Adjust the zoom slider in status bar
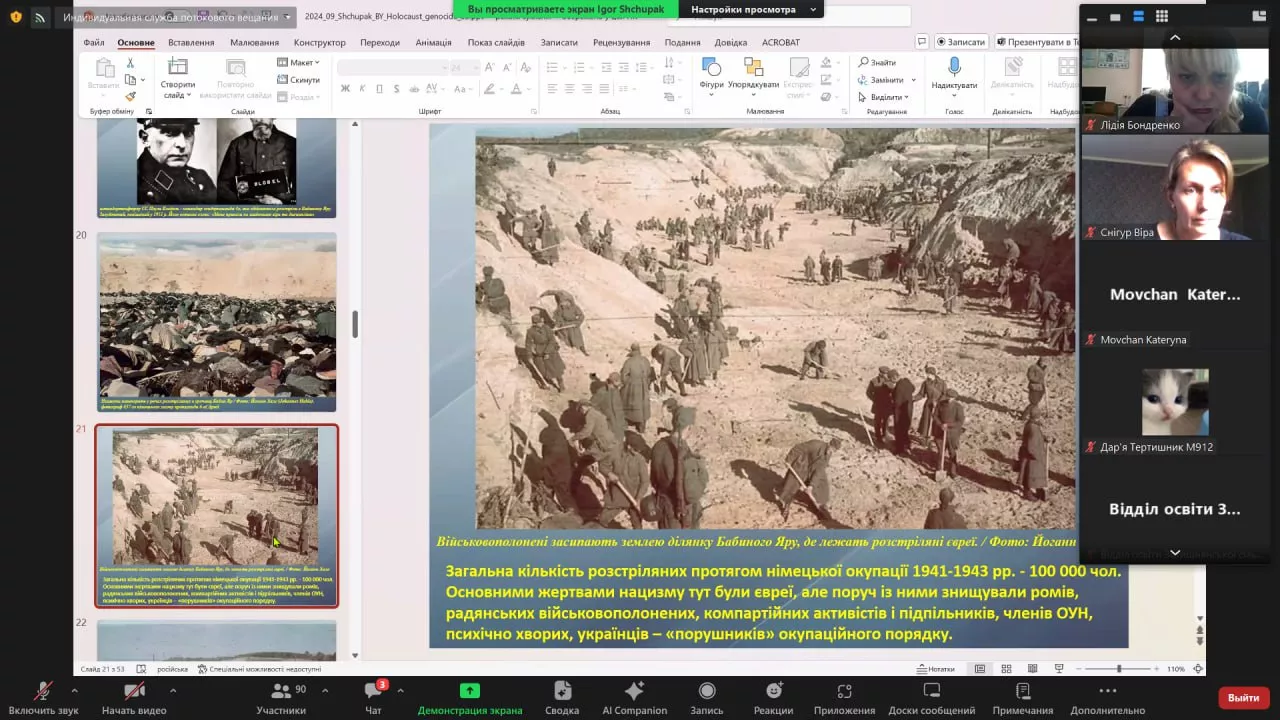 pyautogui.click(x=1119, y=669)
